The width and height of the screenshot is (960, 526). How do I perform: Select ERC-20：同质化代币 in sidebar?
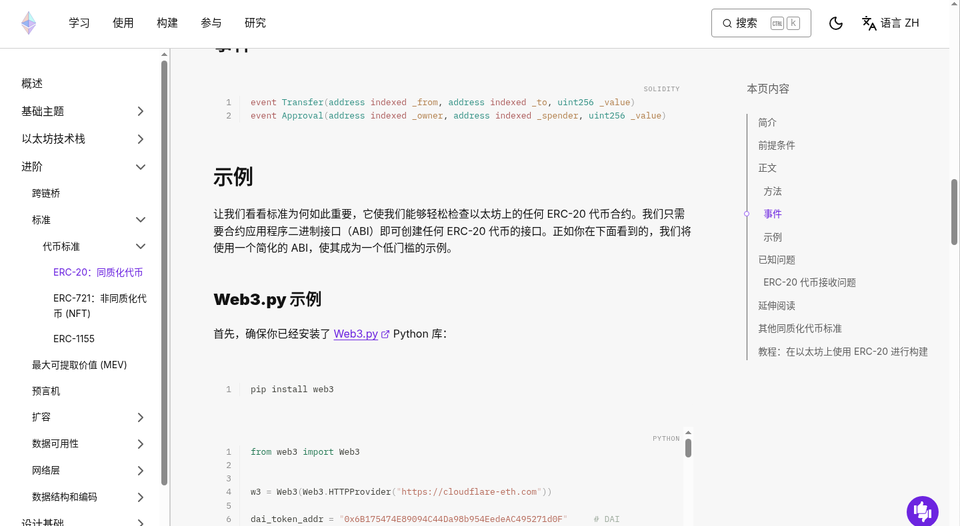98,272
